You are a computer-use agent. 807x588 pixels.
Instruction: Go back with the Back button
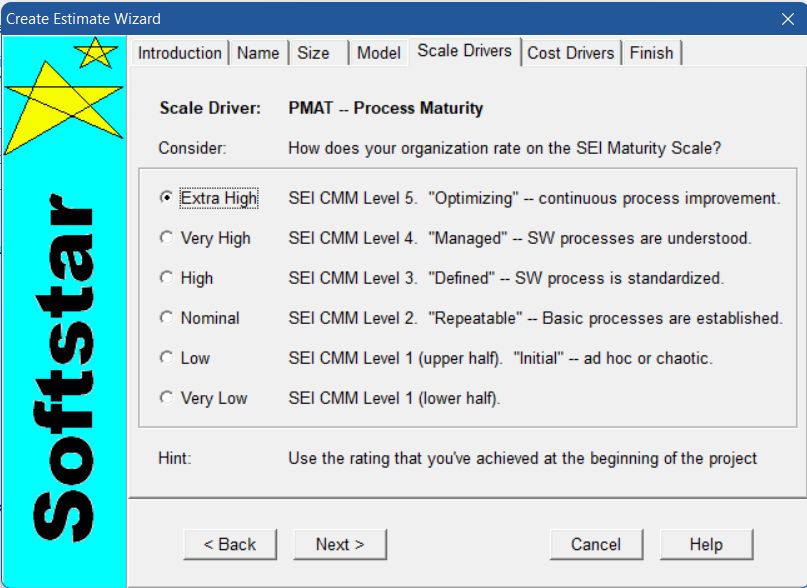tap(230, 544)
